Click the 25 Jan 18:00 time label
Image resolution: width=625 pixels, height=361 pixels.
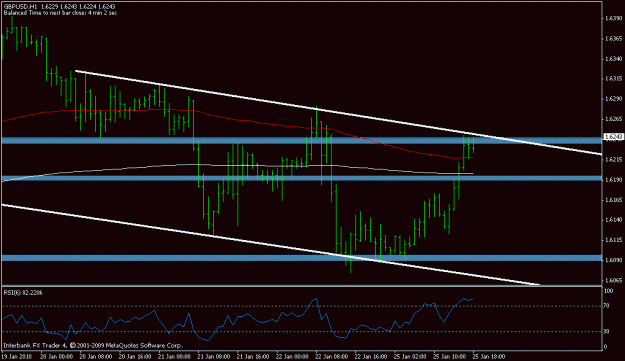point(489,356)
